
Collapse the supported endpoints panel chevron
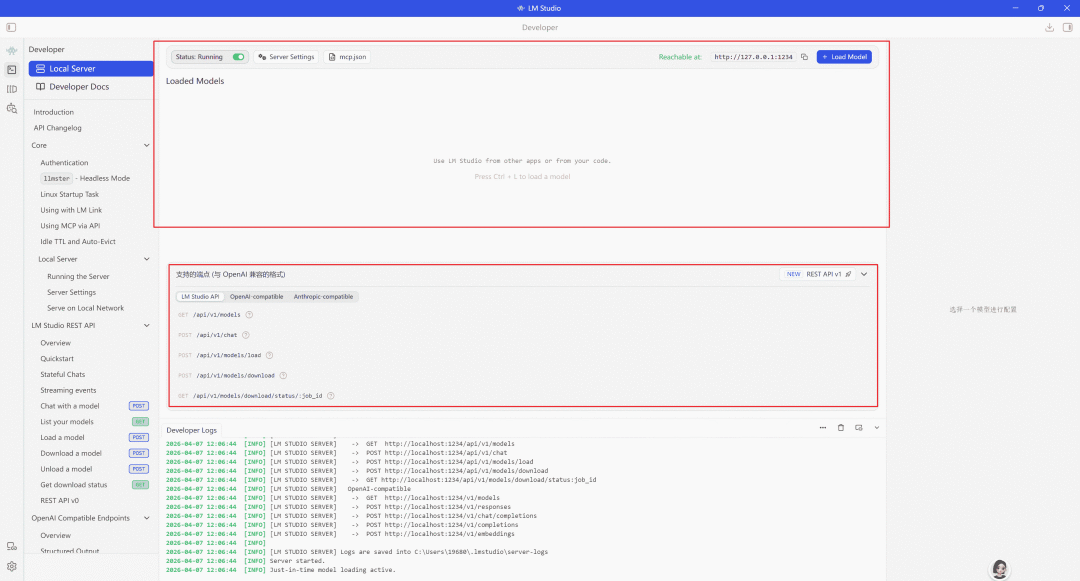[x=864, y=274]
